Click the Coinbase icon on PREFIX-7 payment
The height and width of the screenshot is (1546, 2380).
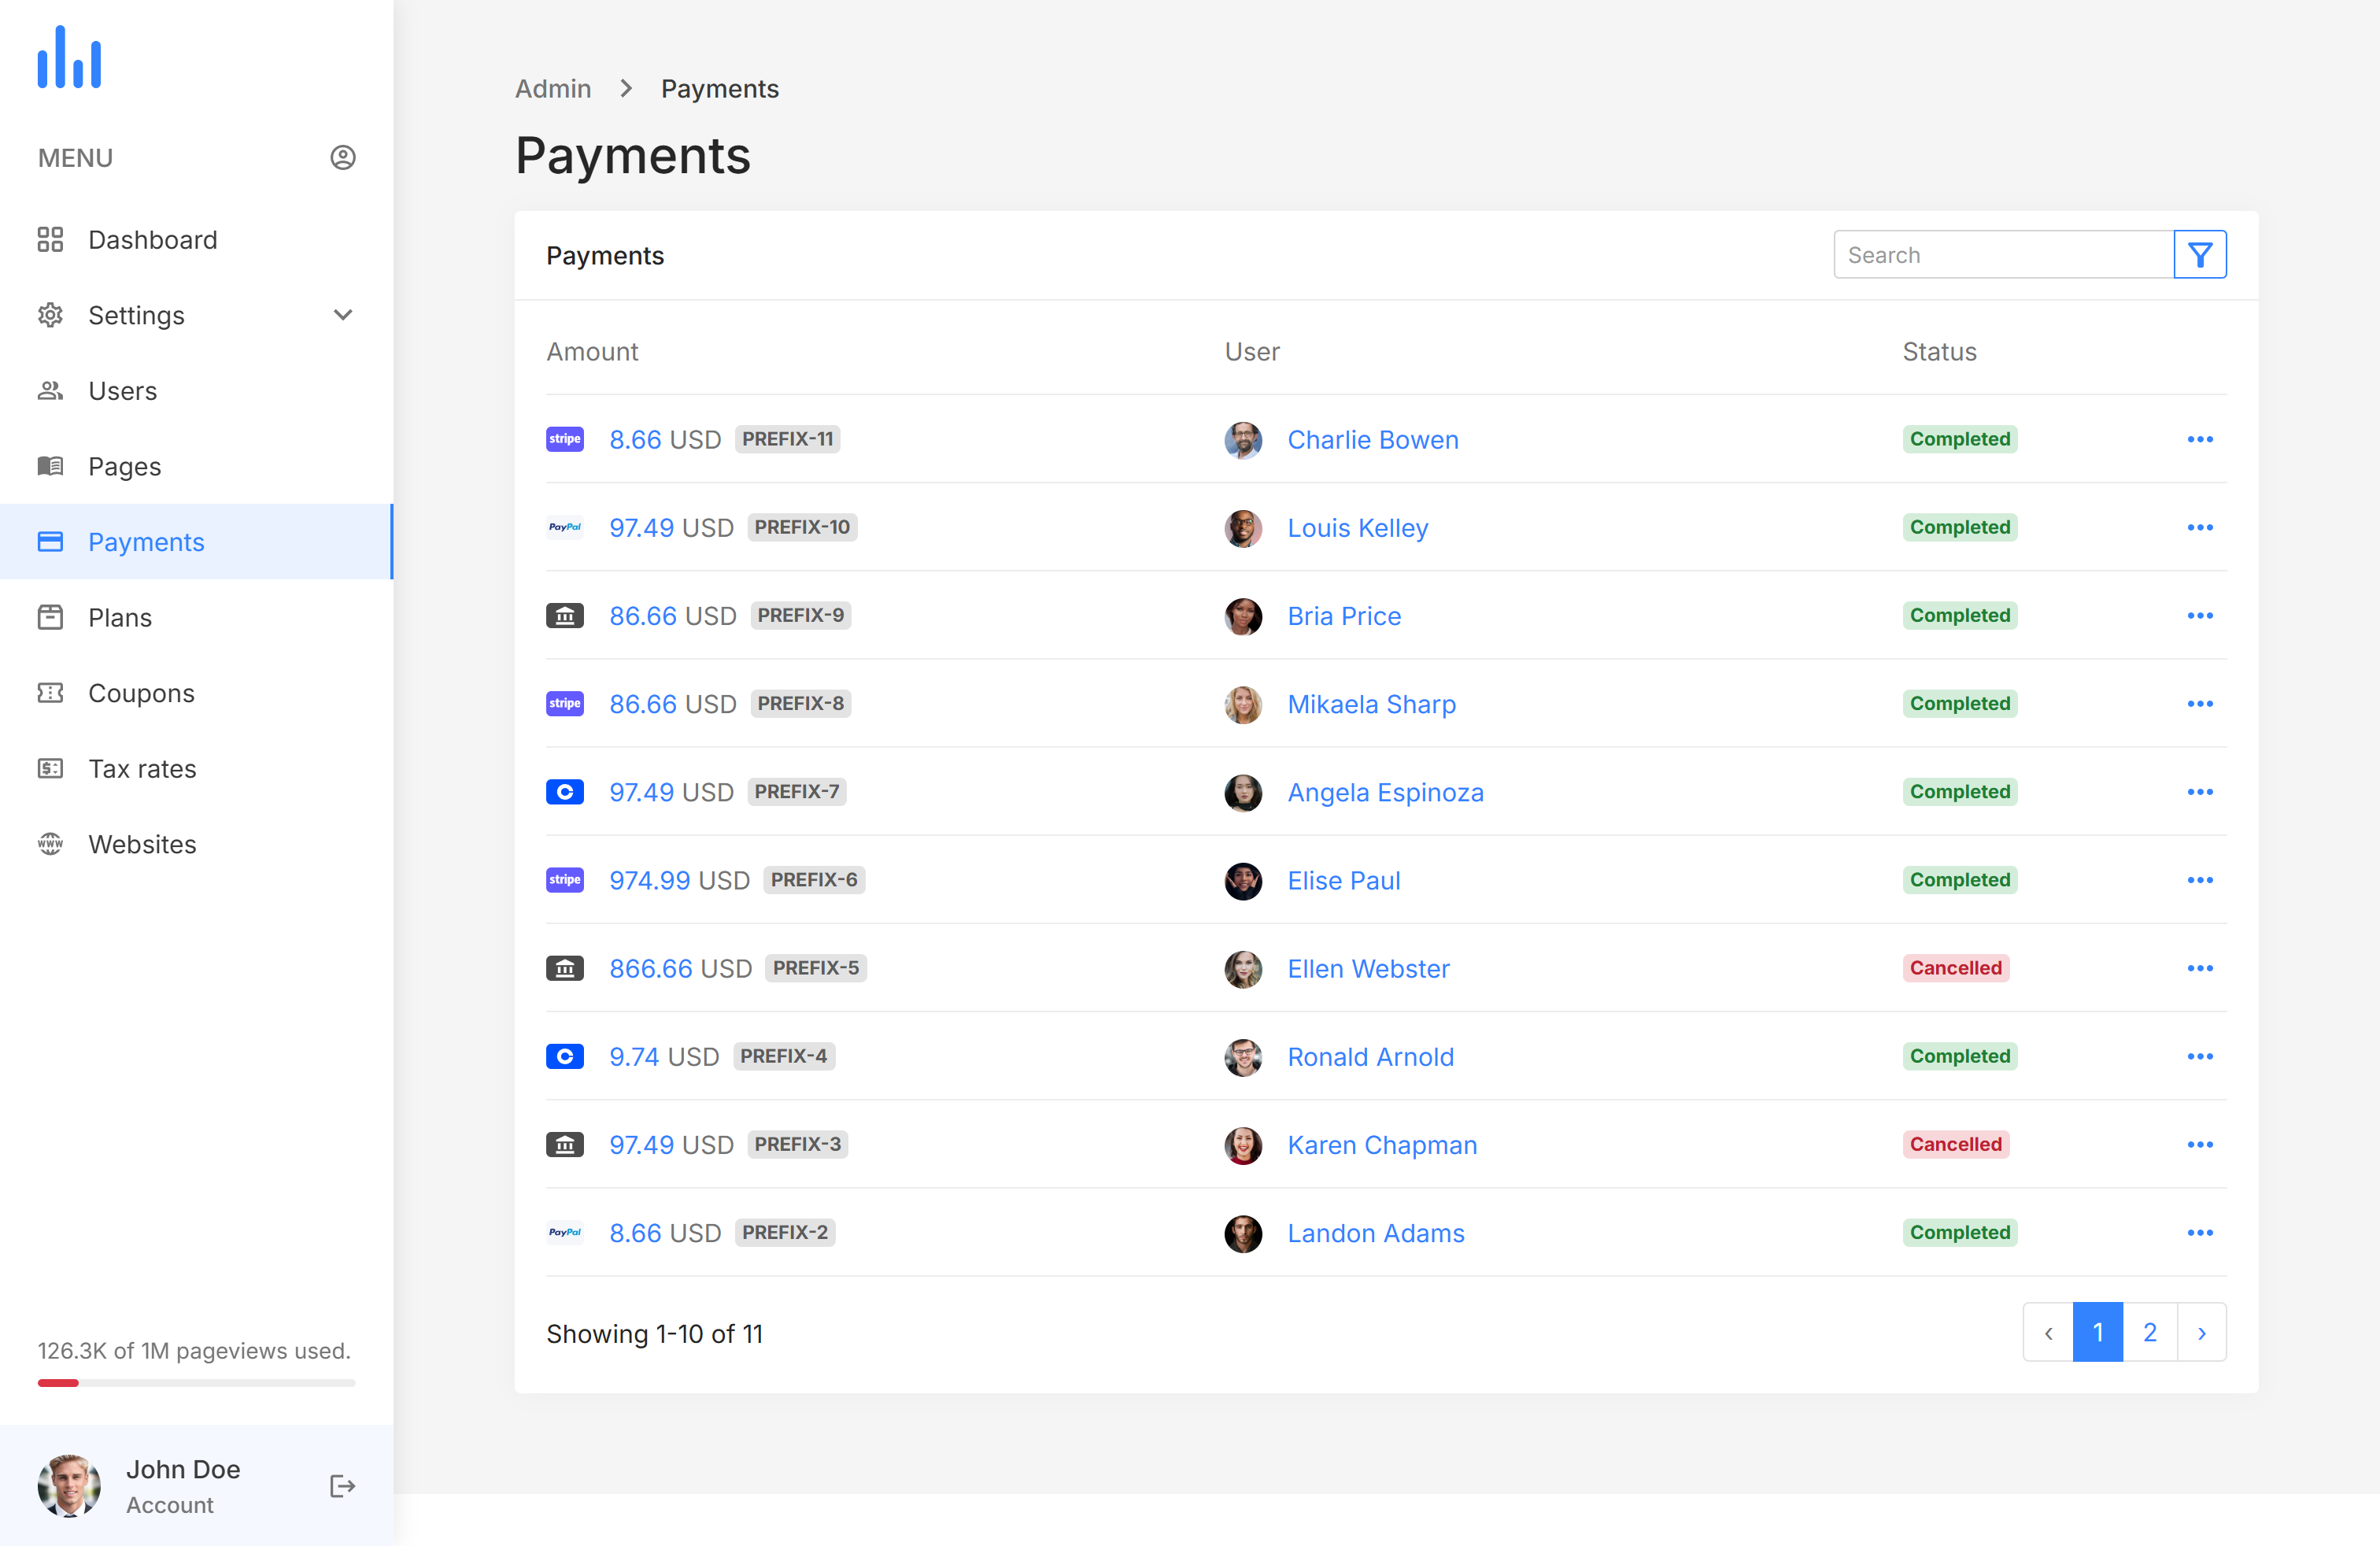coord(564,792)
